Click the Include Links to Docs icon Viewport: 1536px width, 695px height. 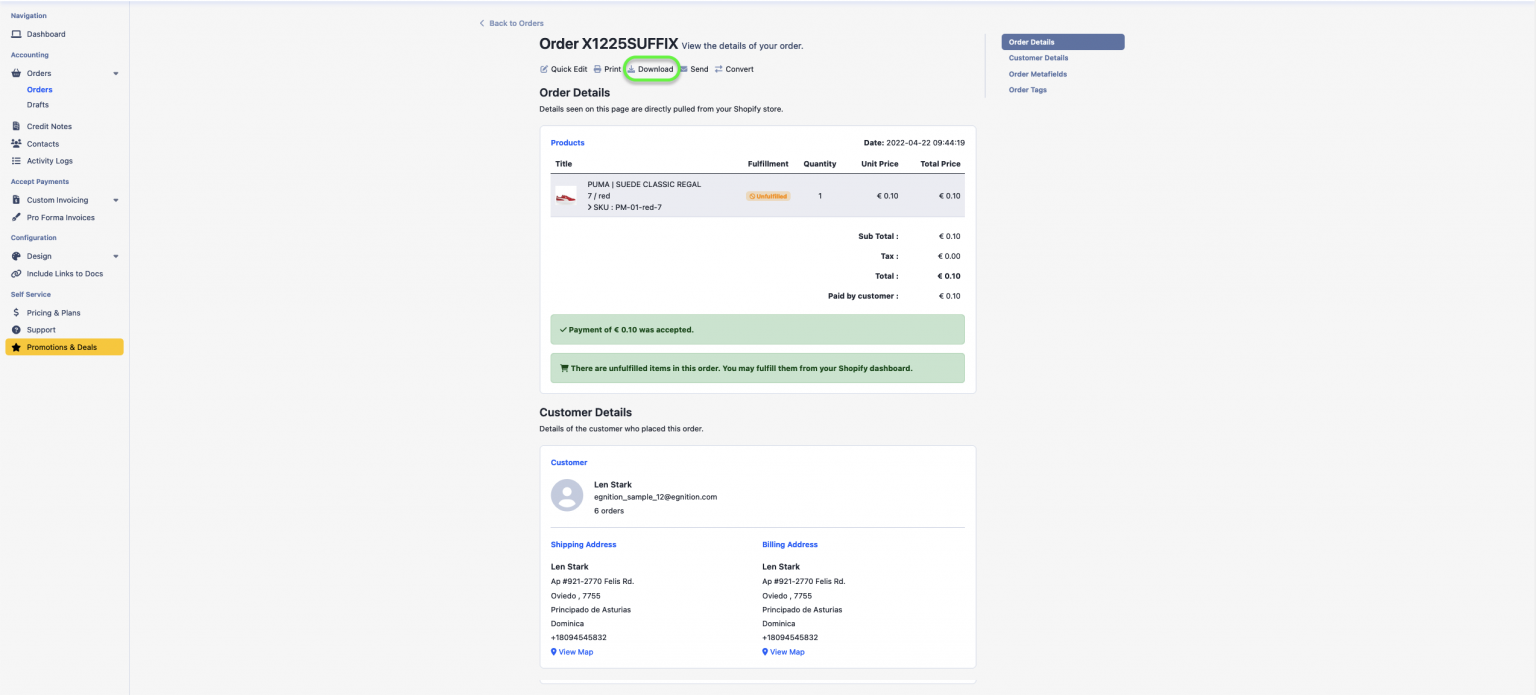14,273
